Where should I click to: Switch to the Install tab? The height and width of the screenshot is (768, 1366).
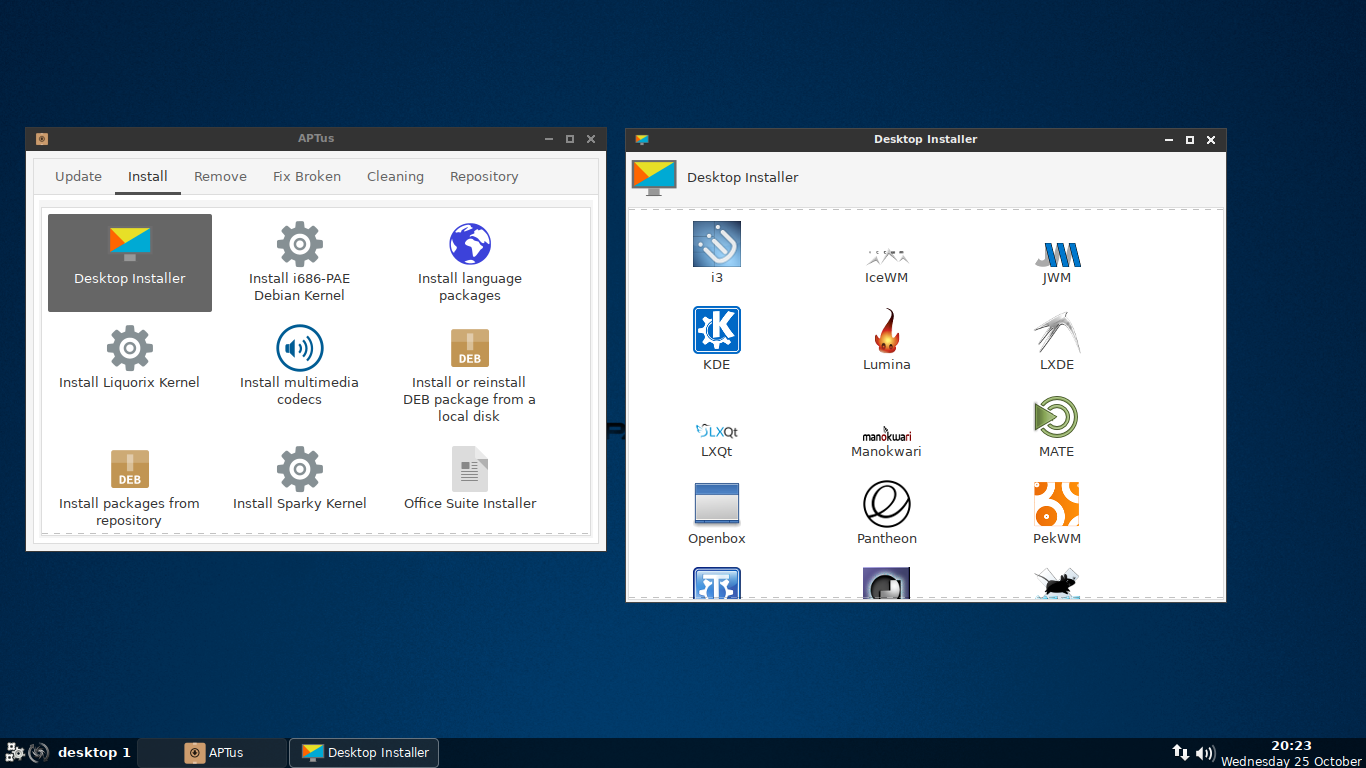point(148,176)
